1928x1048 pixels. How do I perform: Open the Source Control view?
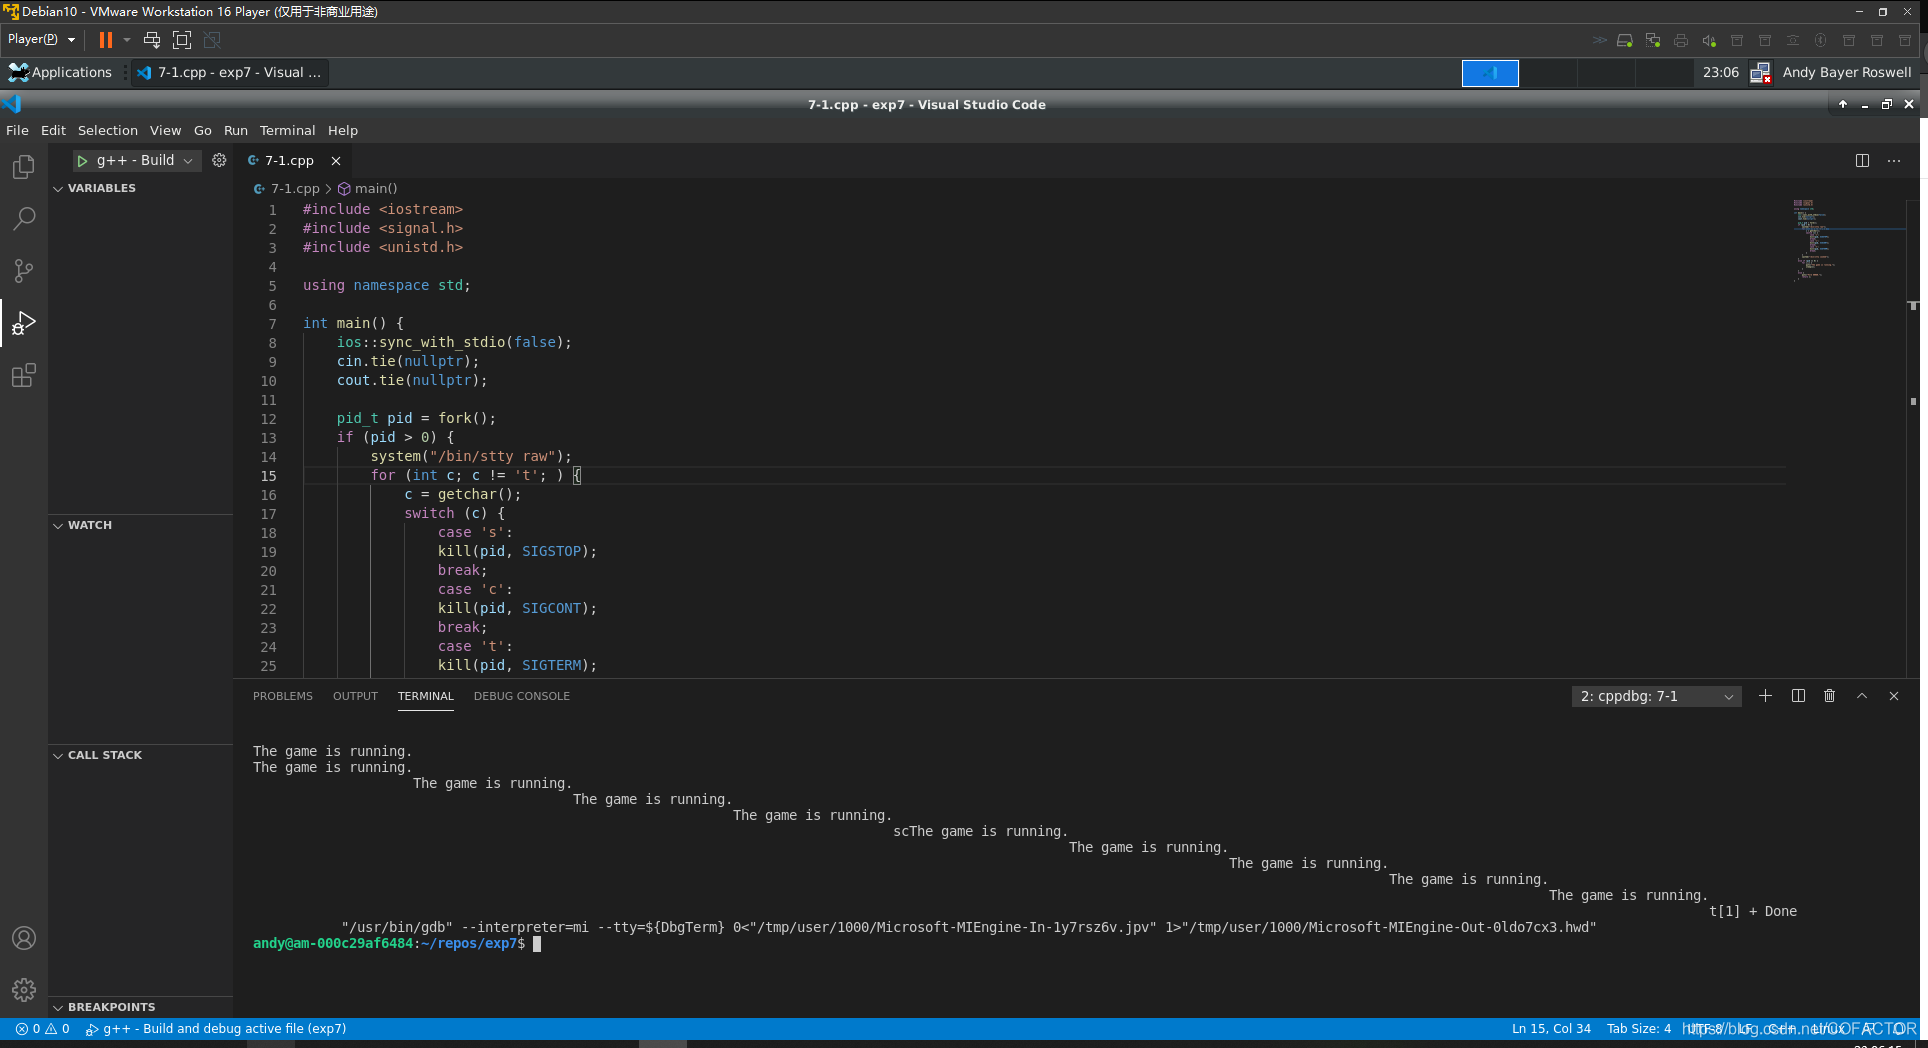point(24,271)
